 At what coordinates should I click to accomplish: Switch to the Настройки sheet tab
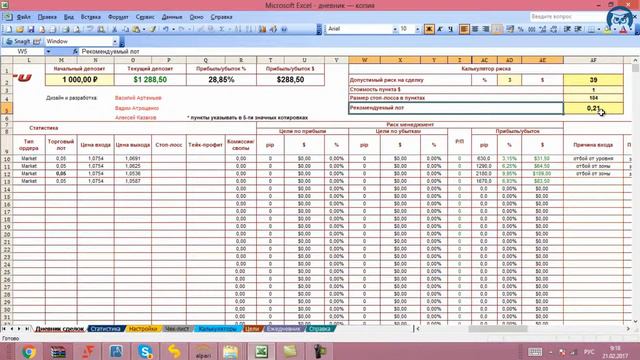coord(143,329)
